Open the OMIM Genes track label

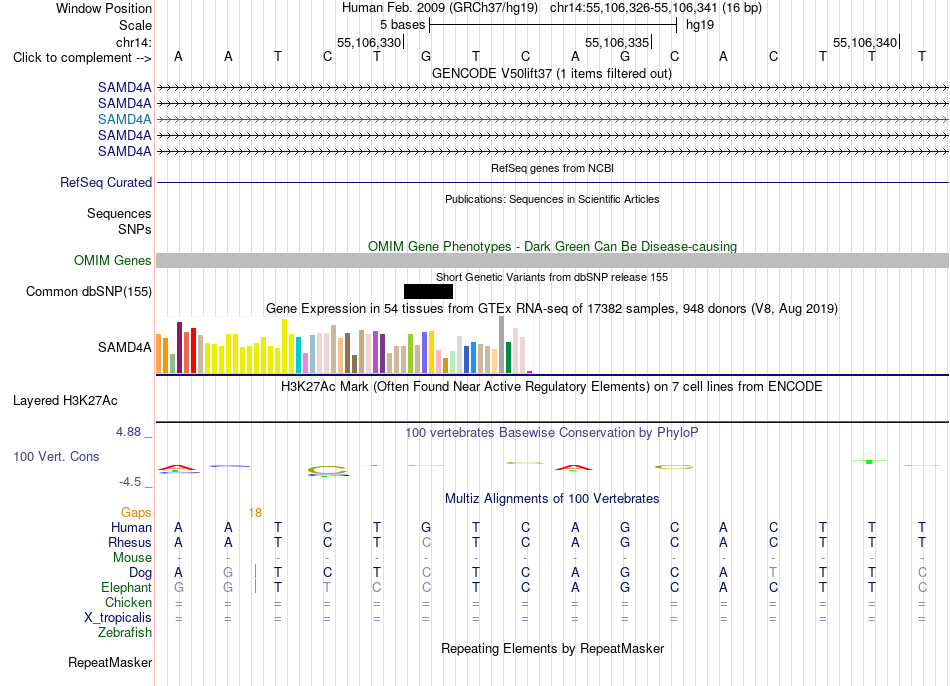coord(113,261)
